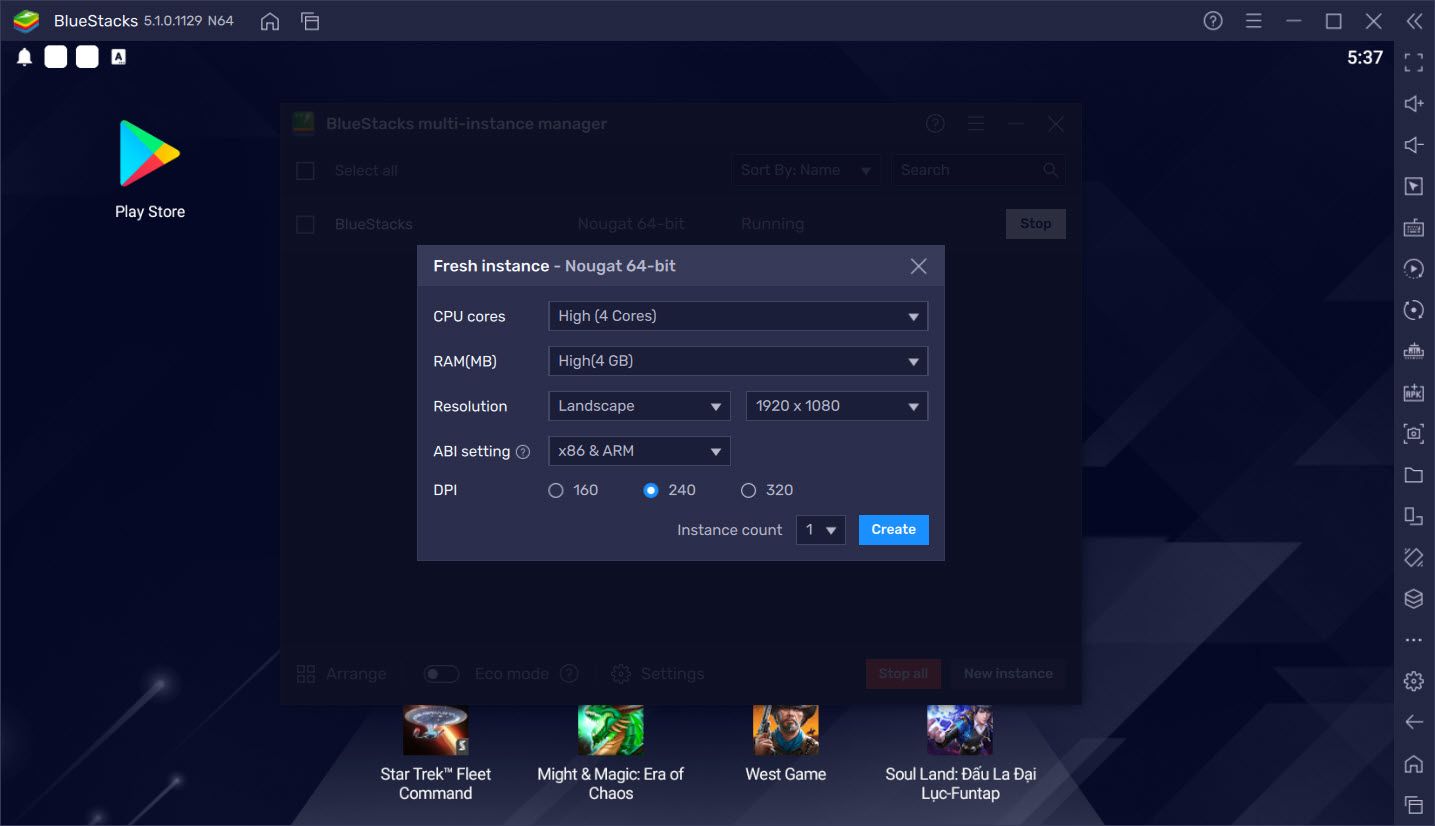Click the lock cursor sidebar icon
1435x826 pixels.
click(x=1413, y=186)
